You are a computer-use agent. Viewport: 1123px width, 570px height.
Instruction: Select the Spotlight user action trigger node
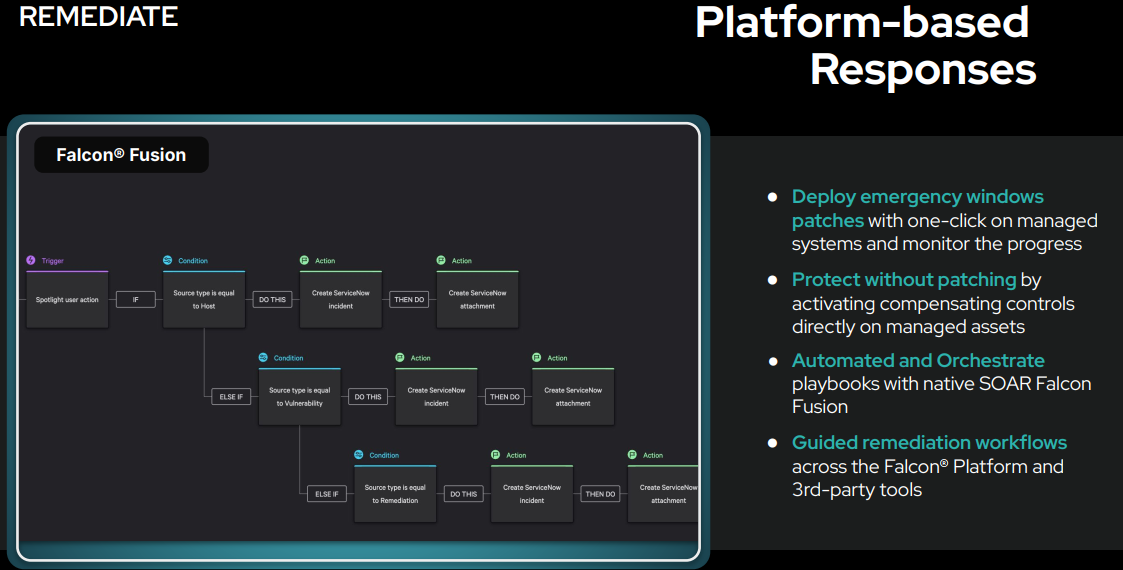pos(67,299)
